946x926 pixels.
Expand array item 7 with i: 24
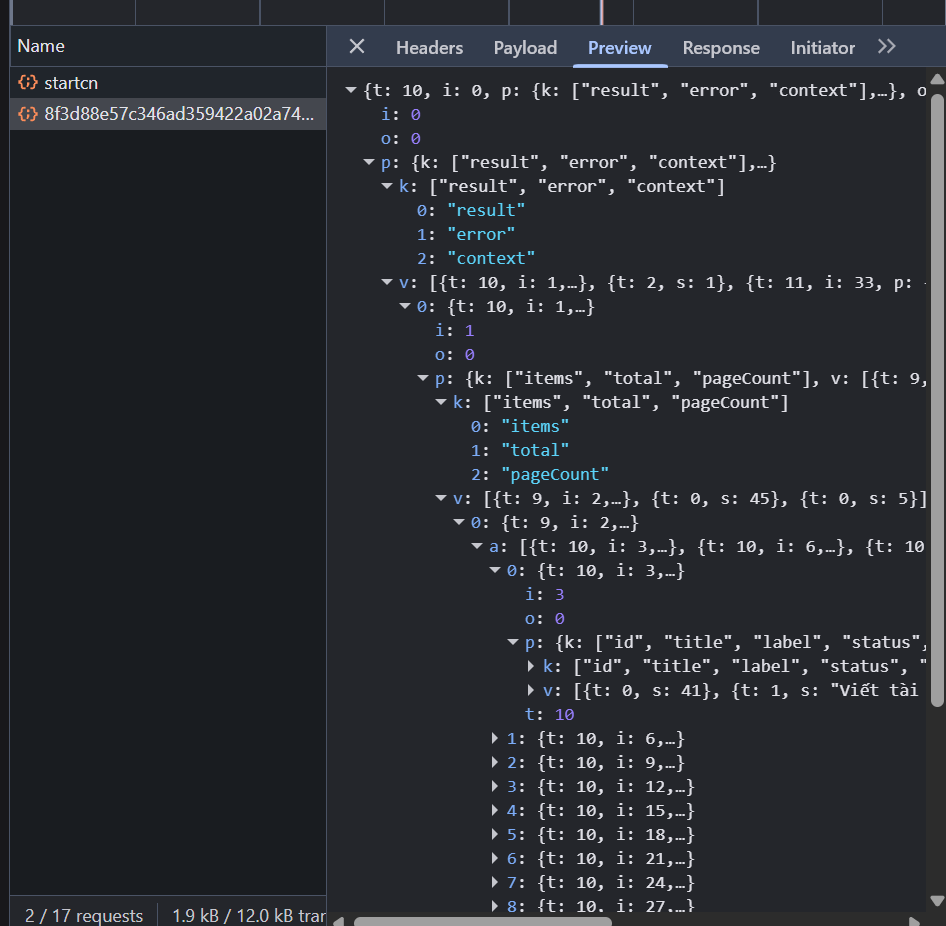(x=495, y=883)
